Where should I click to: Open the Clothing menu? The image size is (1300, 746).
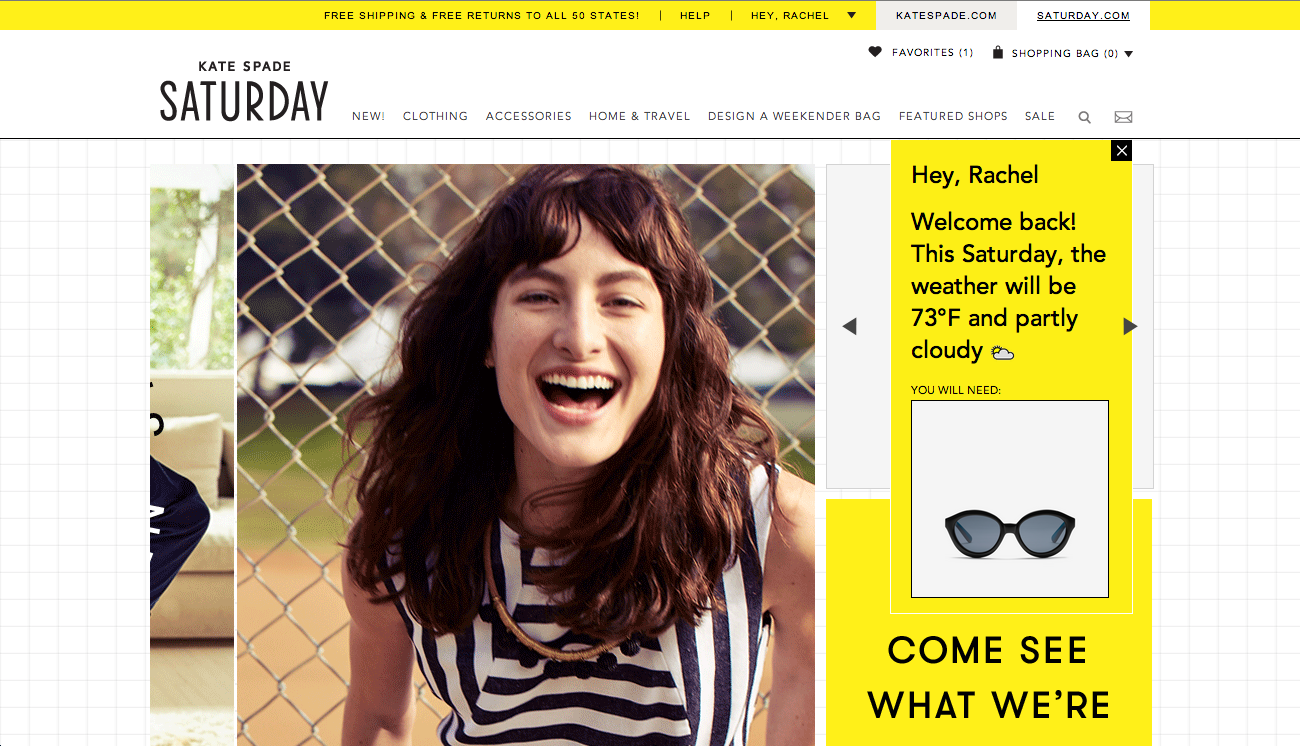tap(435, 116)
